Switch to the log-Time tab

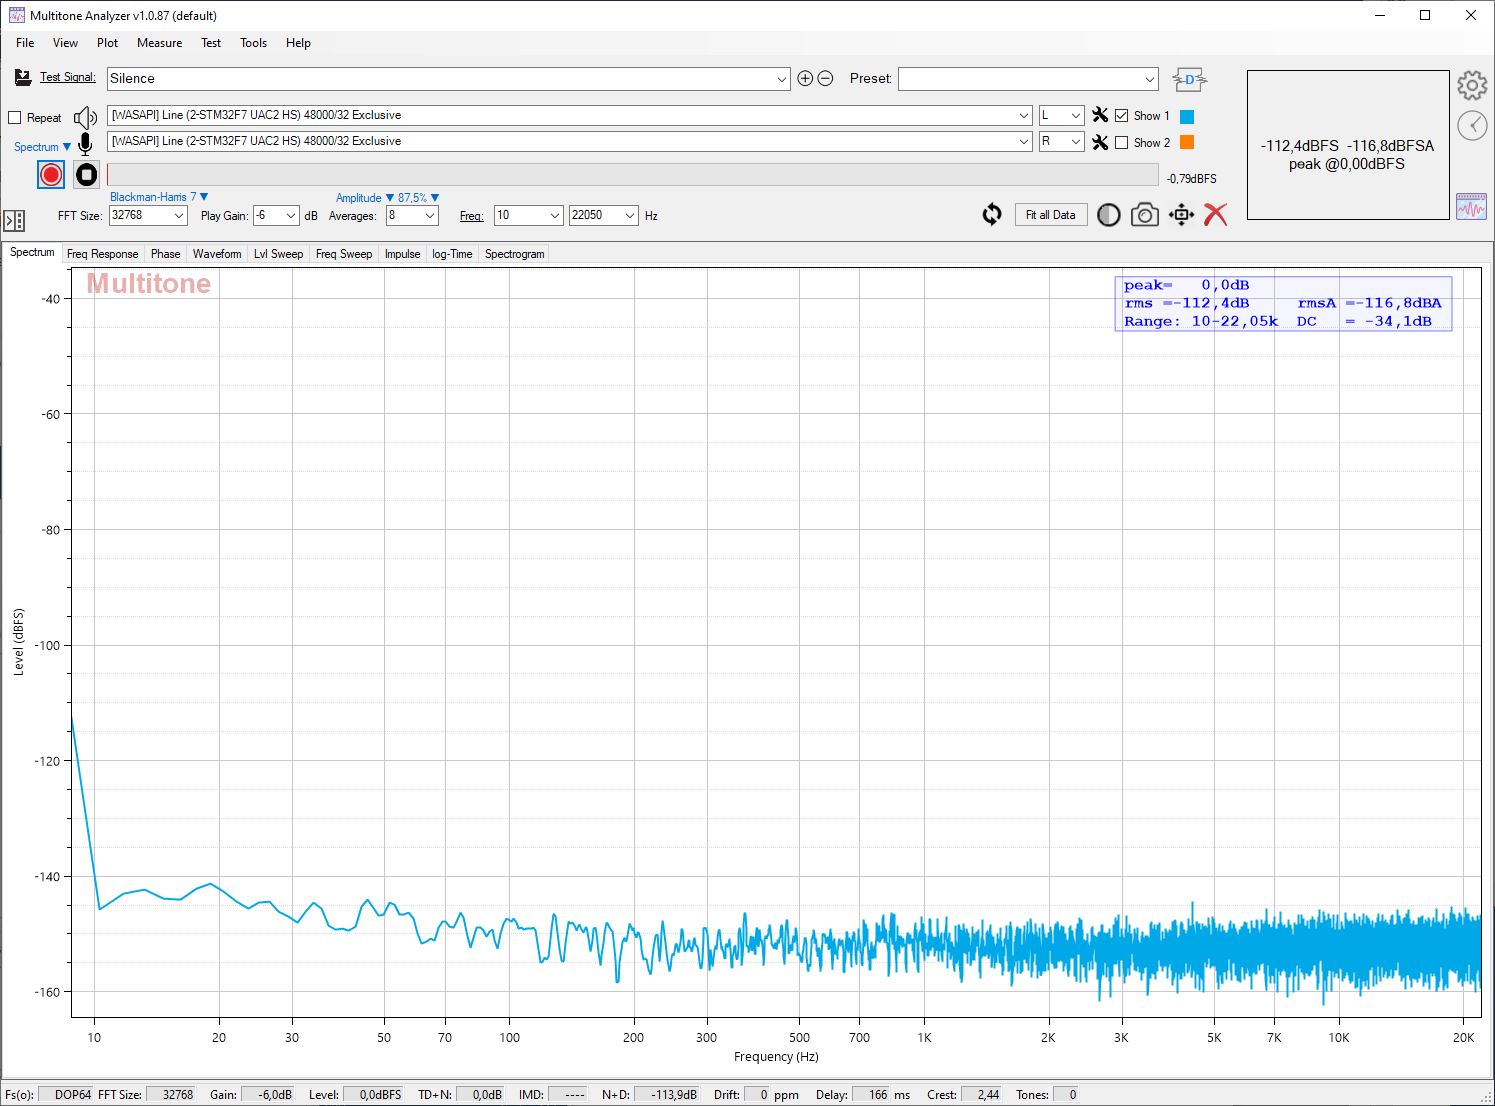[x=452, y=254]
